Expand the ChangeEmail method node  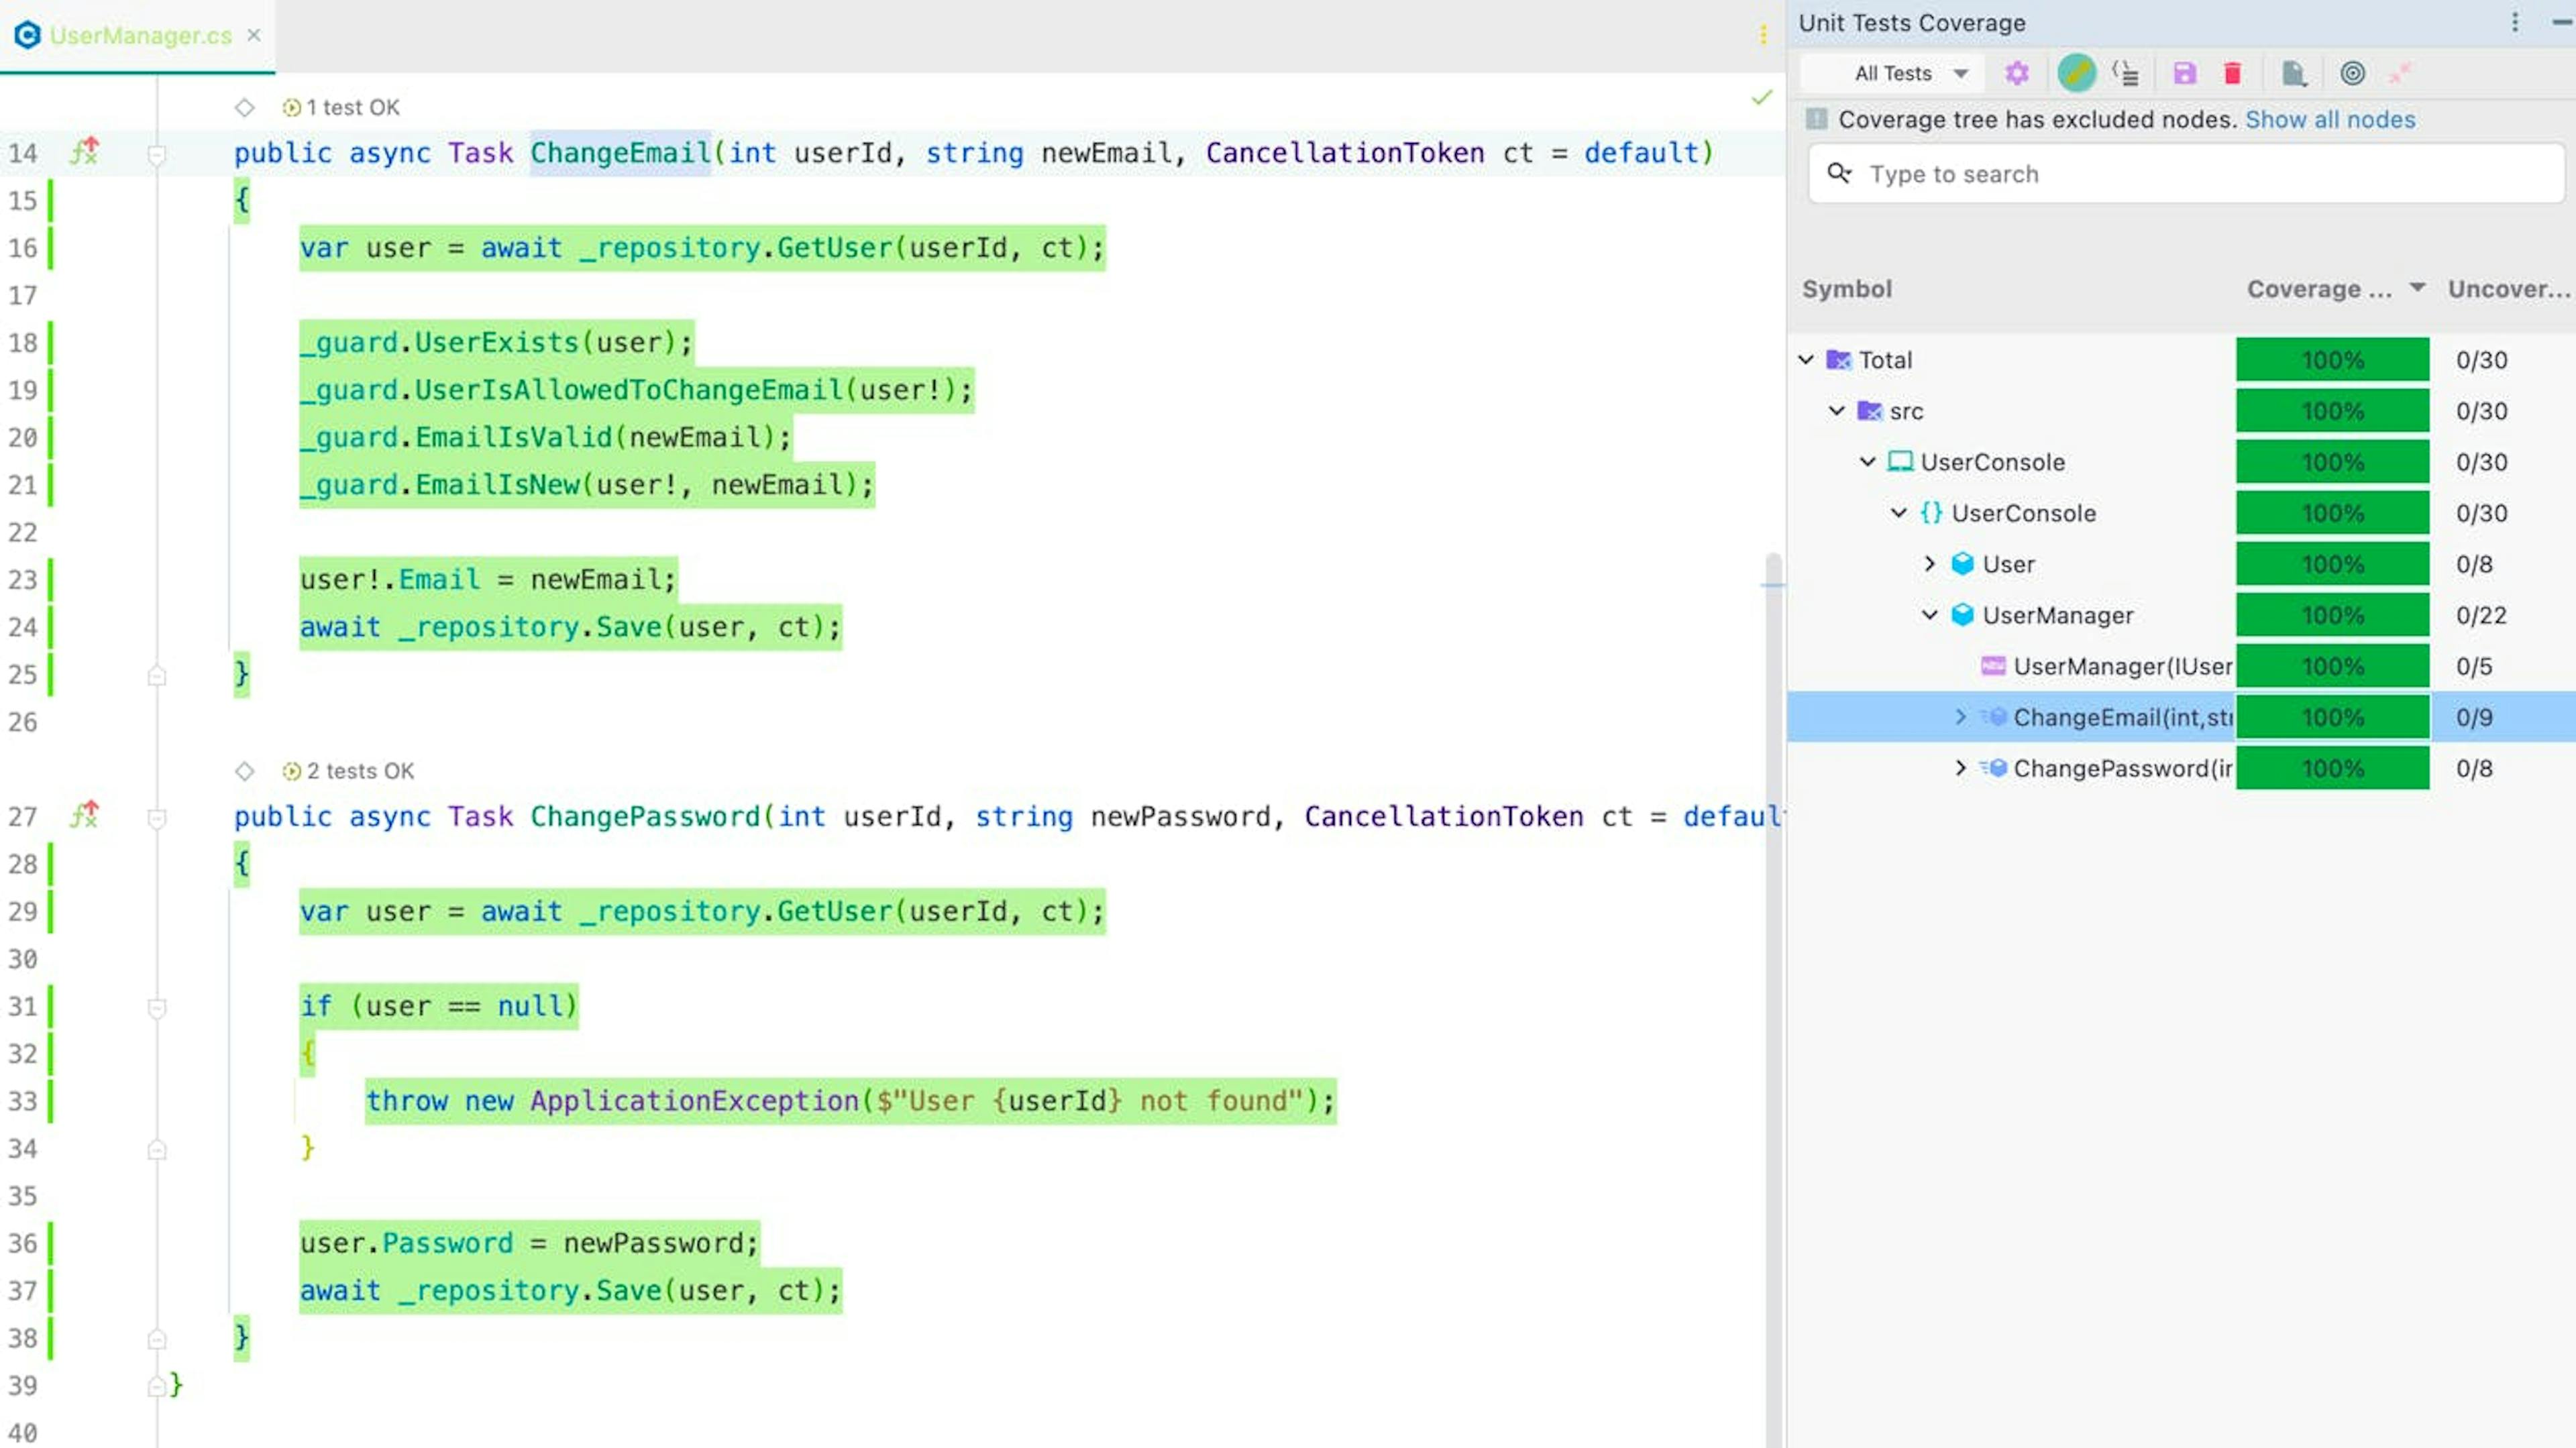coord(1960,717)
